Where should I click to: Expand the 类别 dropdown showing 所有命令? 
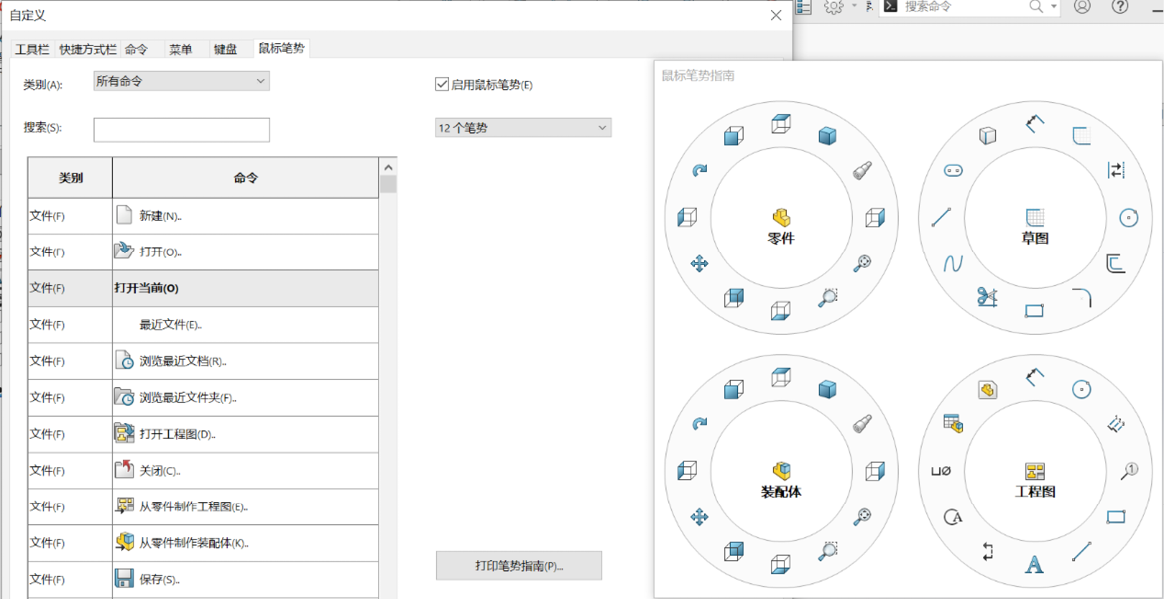pyautogui.click(x=181, y=82)
